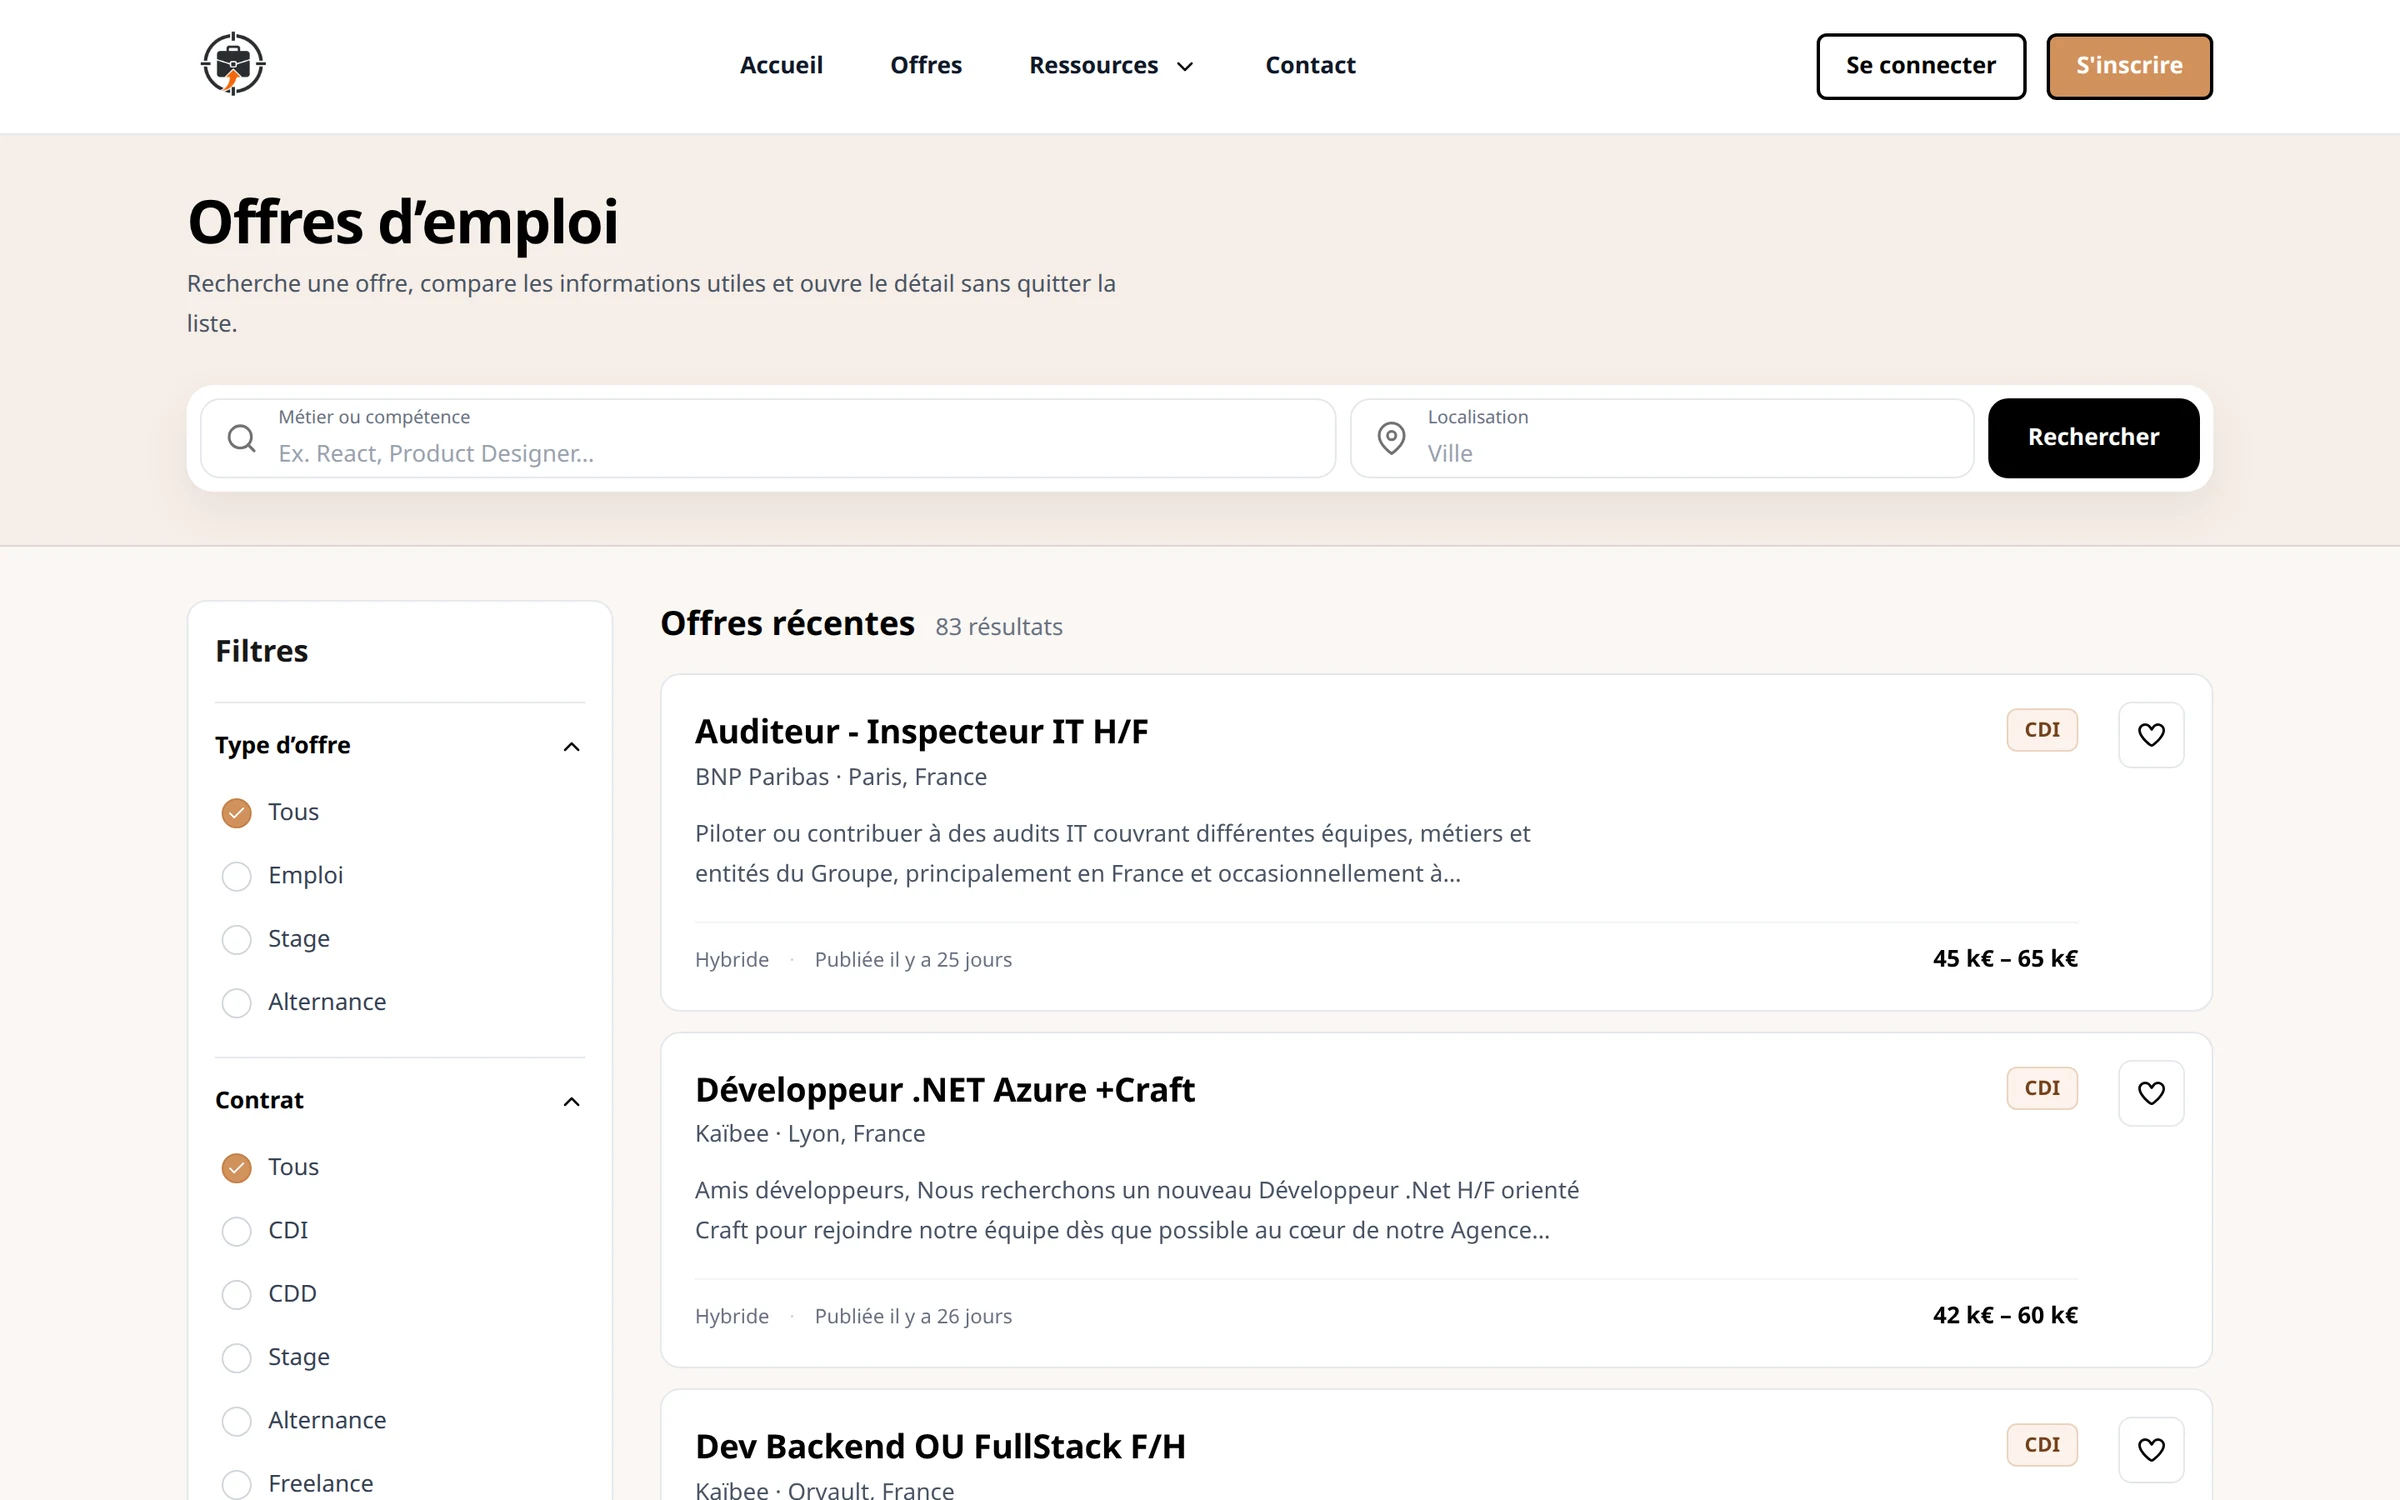The height and width of the screenshot is (1500, 2400).
Task: Click 'Kaïbee · Lyon, France'
Action: [x=810, y=1134]
